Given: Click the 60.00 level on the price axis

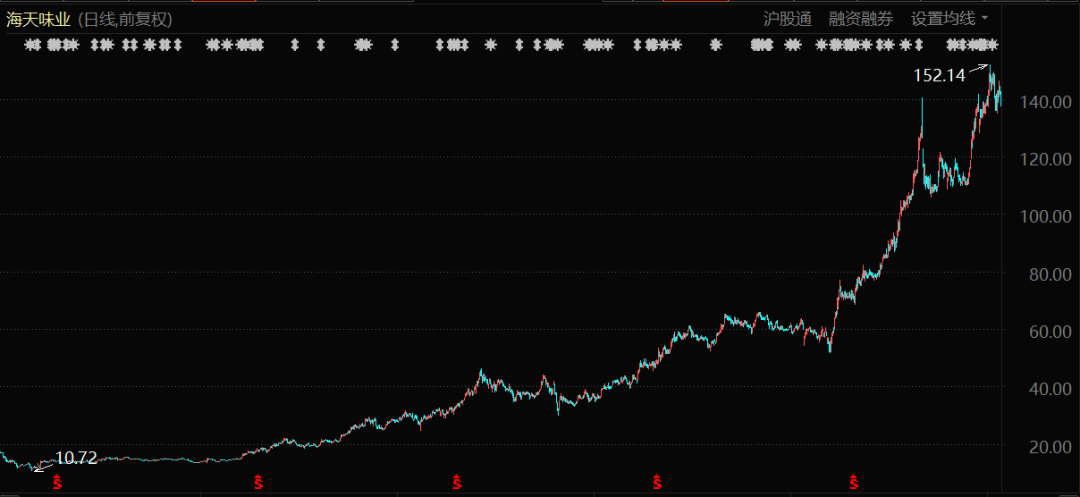Looking at the screenshot, I should point(1047,331).
